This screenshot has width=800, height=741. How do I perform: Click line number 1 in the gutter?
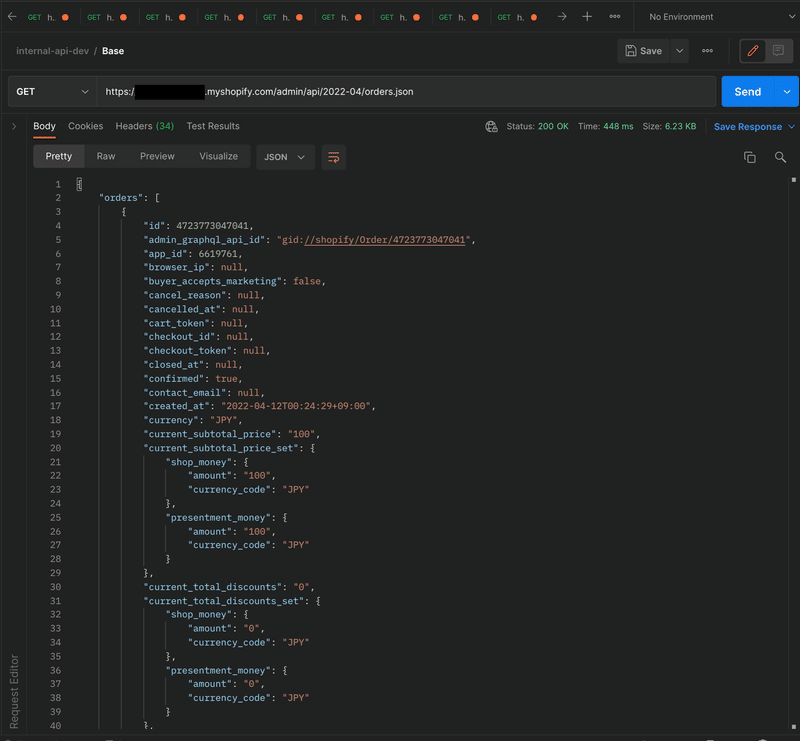pos(58,184)
